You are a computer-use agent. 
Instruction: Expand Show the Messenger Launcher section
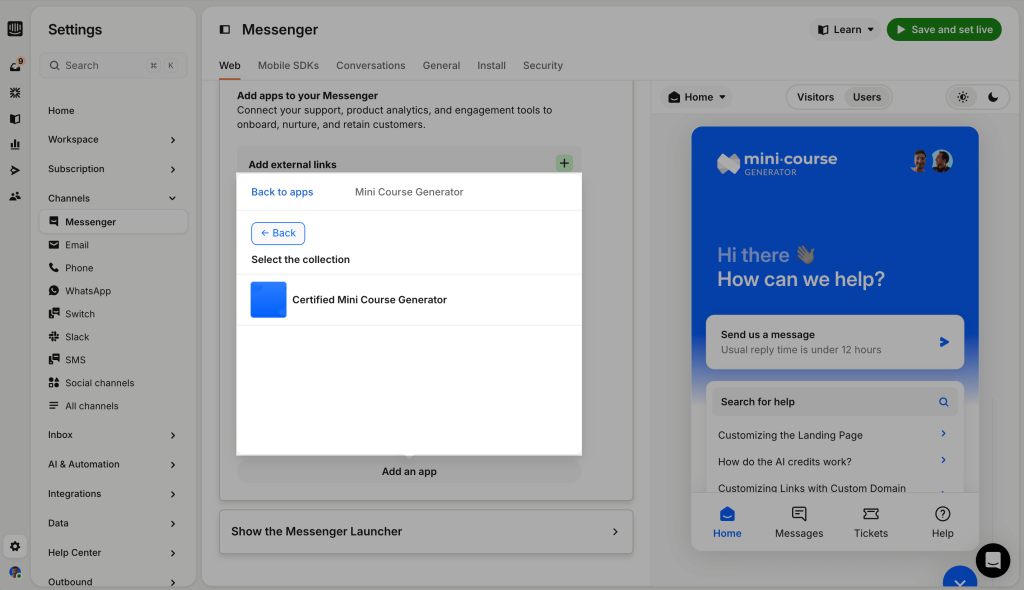(426, 532)
